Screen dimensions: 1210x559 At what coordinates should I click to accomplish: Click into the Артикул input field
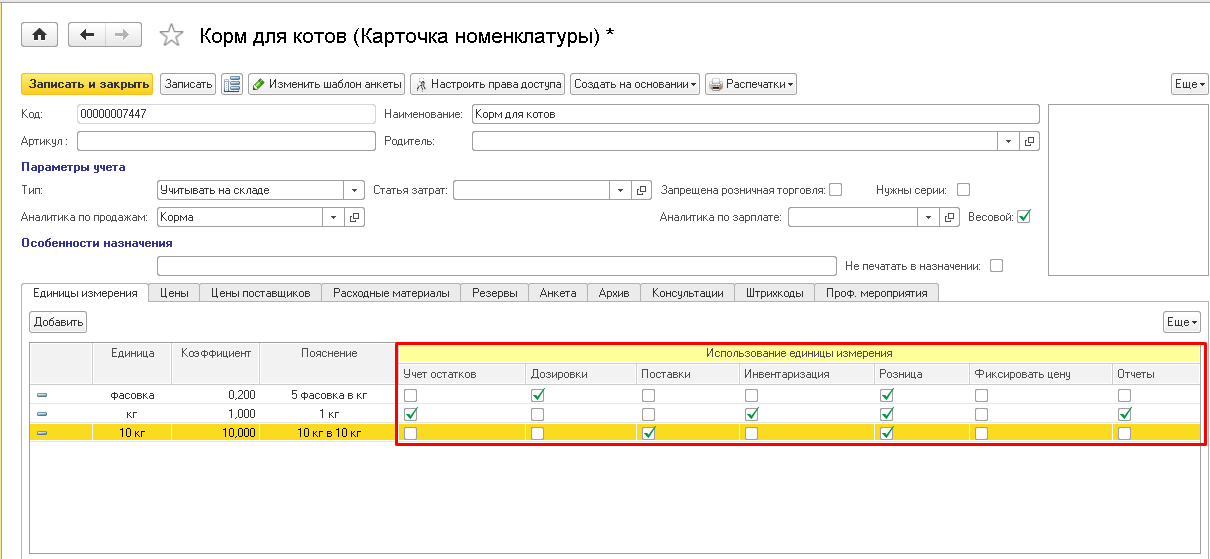pos(225,141)
